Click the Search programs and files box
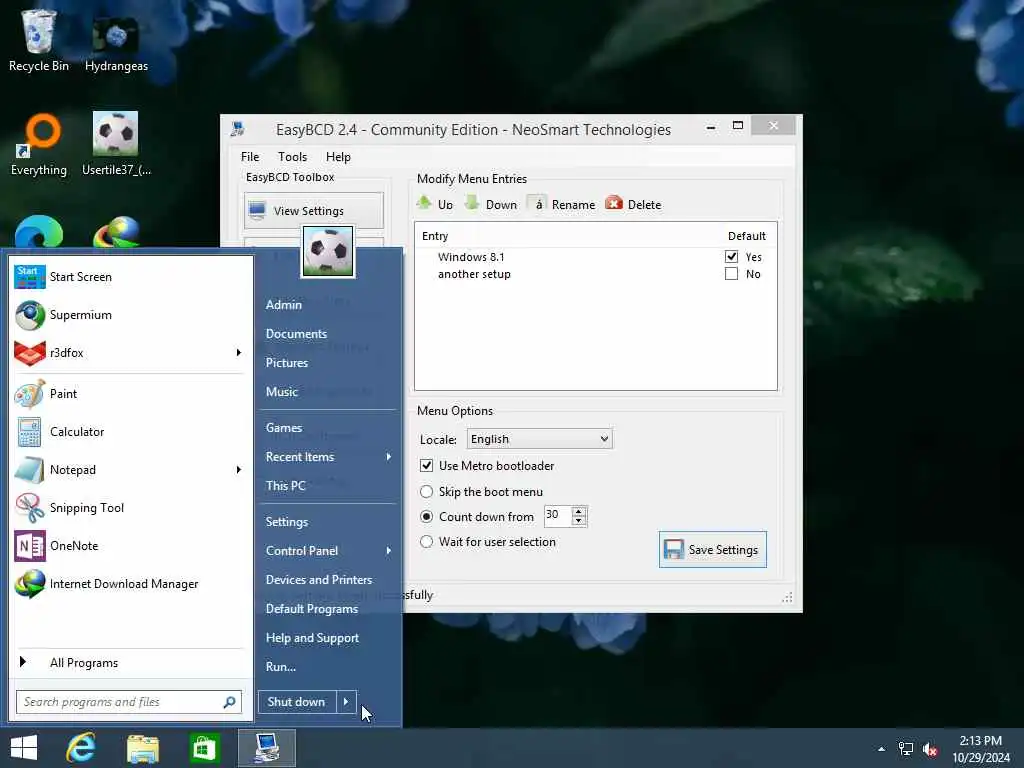 [x=129, y=702]
